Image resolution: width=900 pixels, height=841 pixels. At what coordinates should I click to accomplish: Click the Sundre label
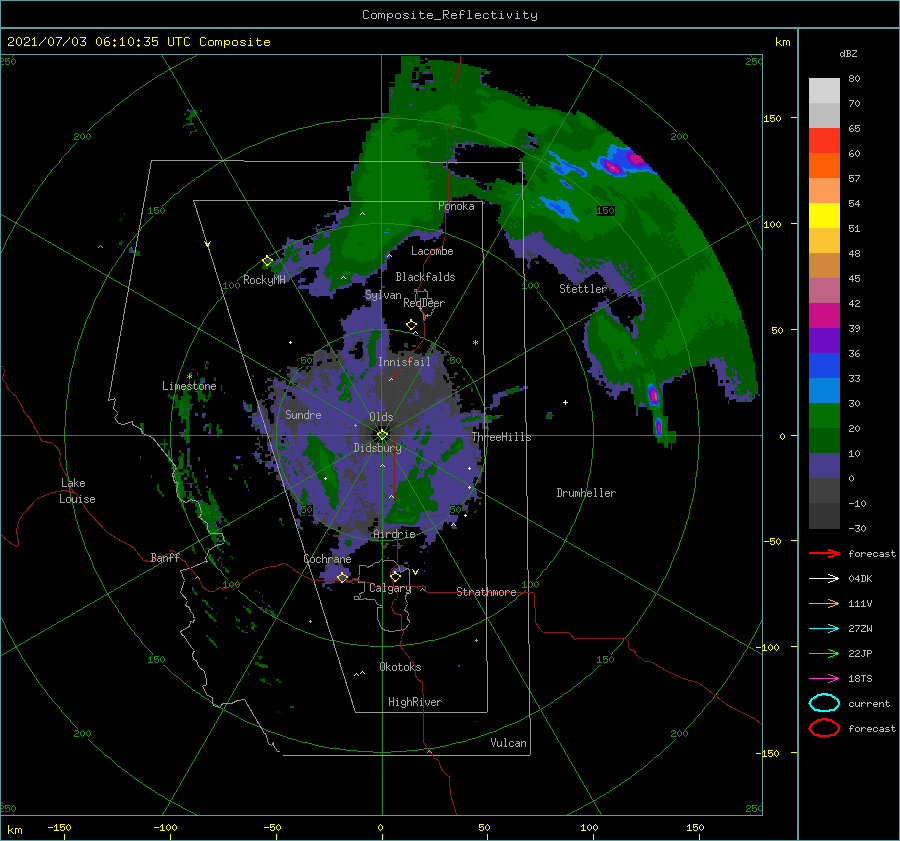point(303,414)
